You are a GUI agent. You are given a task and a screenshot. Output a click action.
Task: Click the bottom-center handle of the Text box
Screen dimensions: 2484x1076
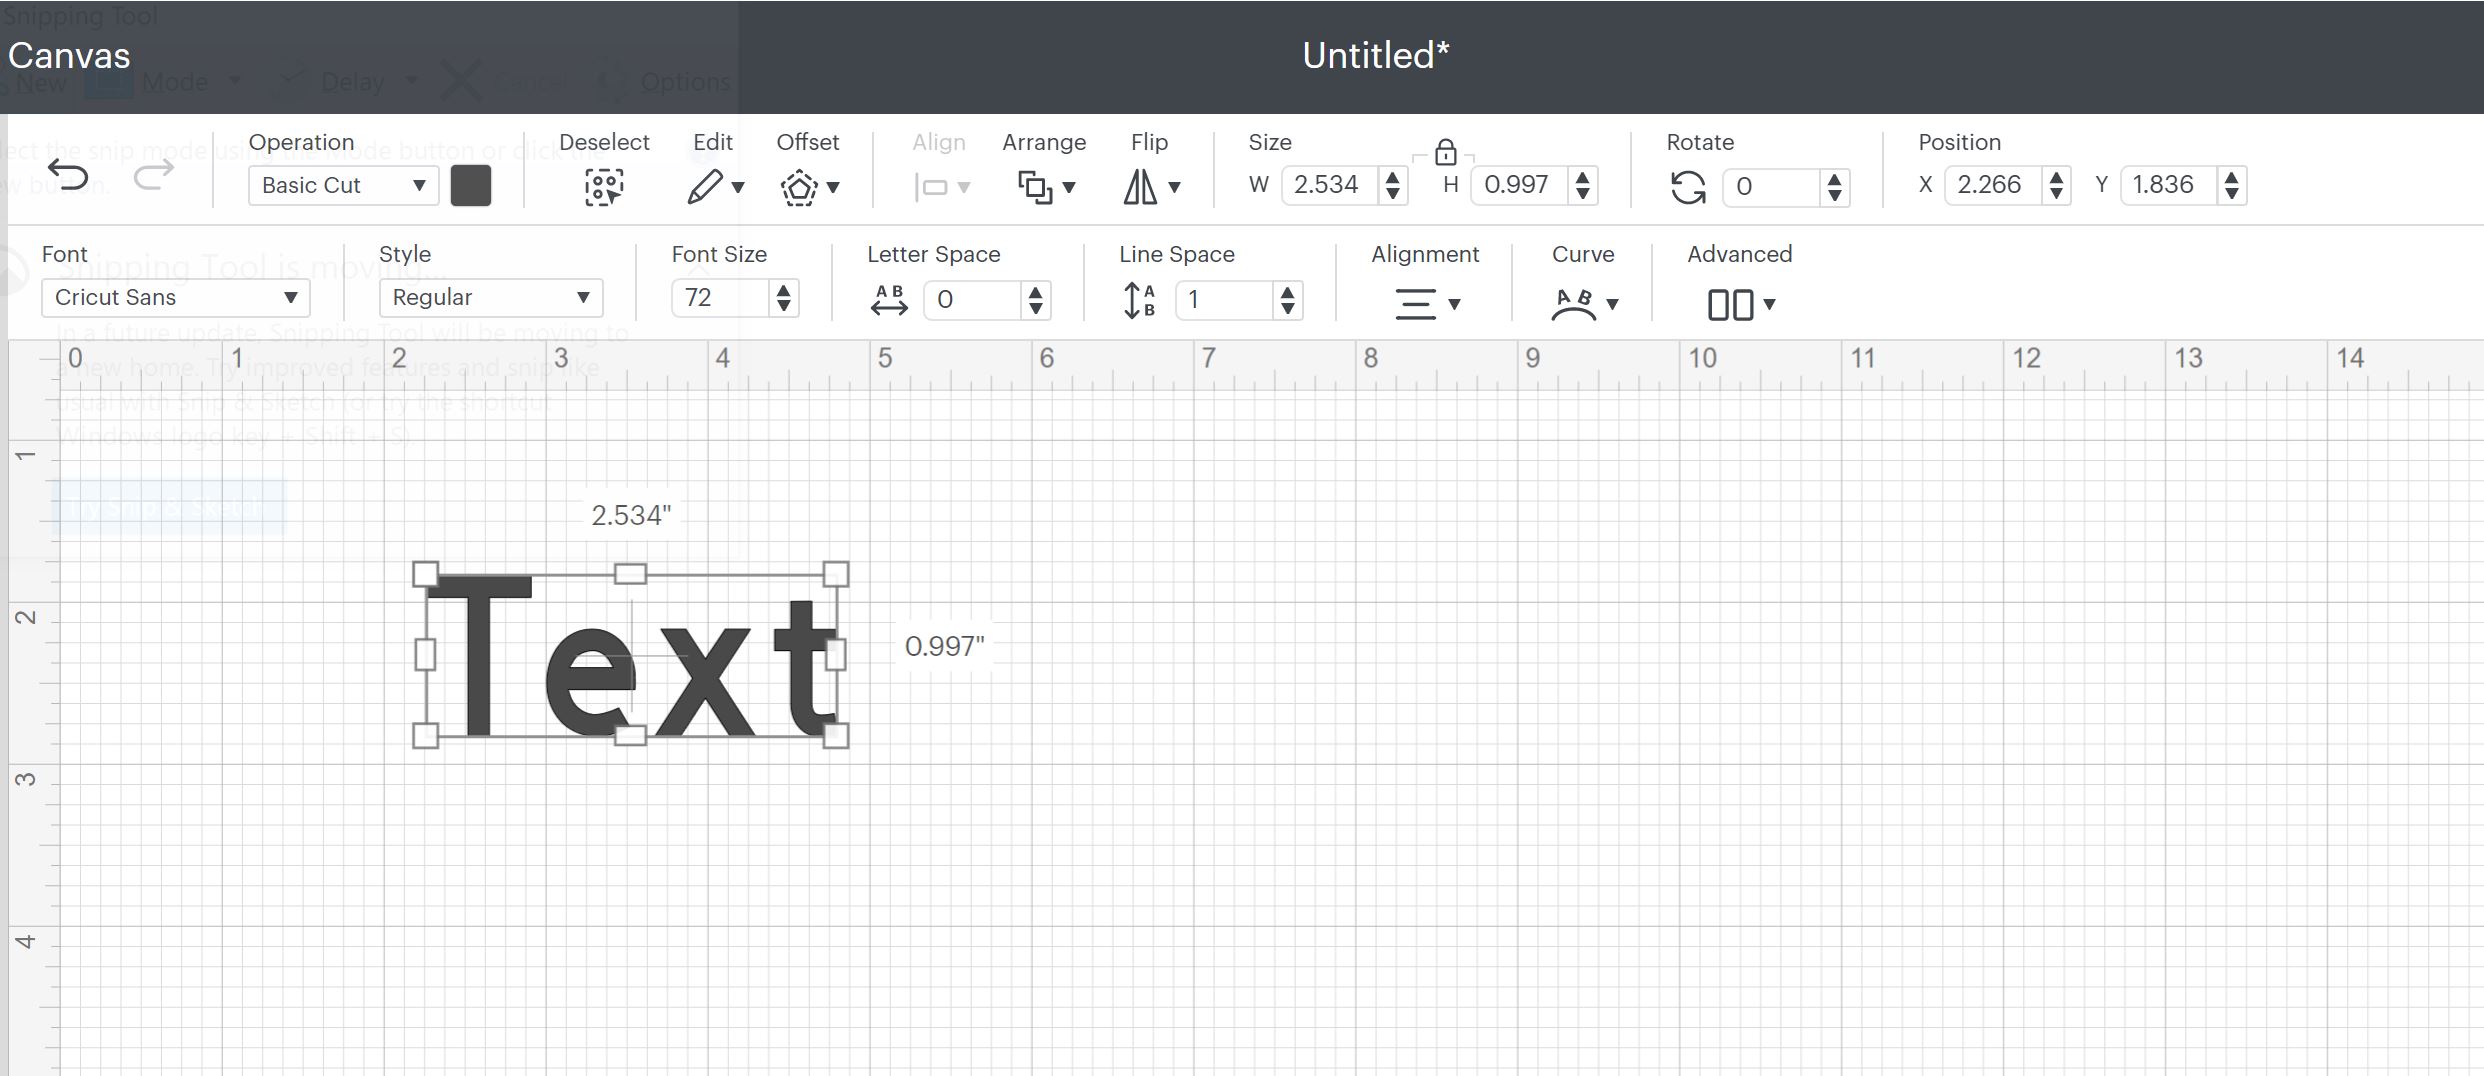(630, 736)
